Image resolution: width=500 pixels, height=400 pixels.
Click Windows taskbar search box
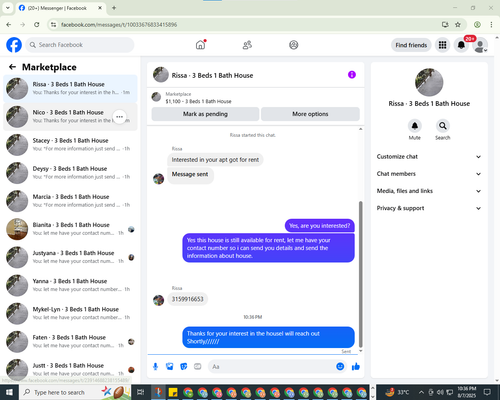pos(75,392)
